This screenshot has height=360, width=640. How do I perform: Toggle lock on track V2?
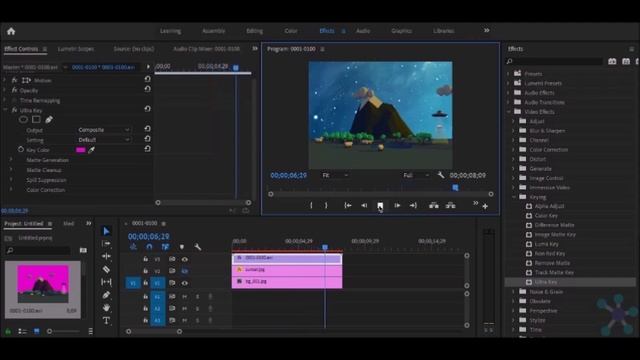pyautogui.click(x=145, y=271)
